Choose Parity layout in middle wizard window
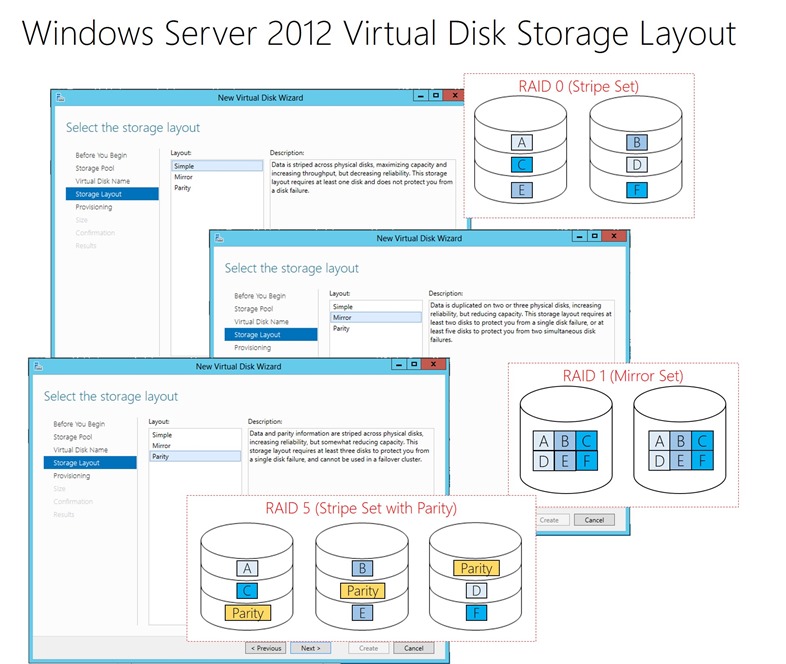Screen dimensions: 786x664 click(341, 328)
